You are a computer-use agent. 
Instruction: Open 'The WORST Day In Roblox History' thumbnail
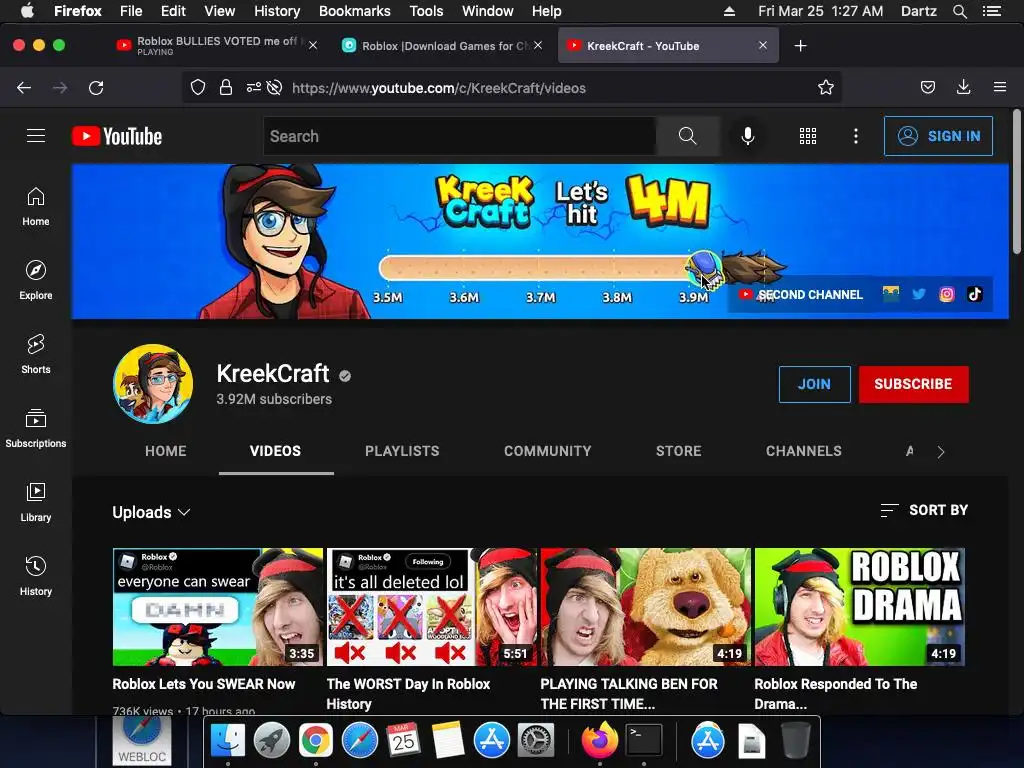pyautogui.click(x=432, y=607)
